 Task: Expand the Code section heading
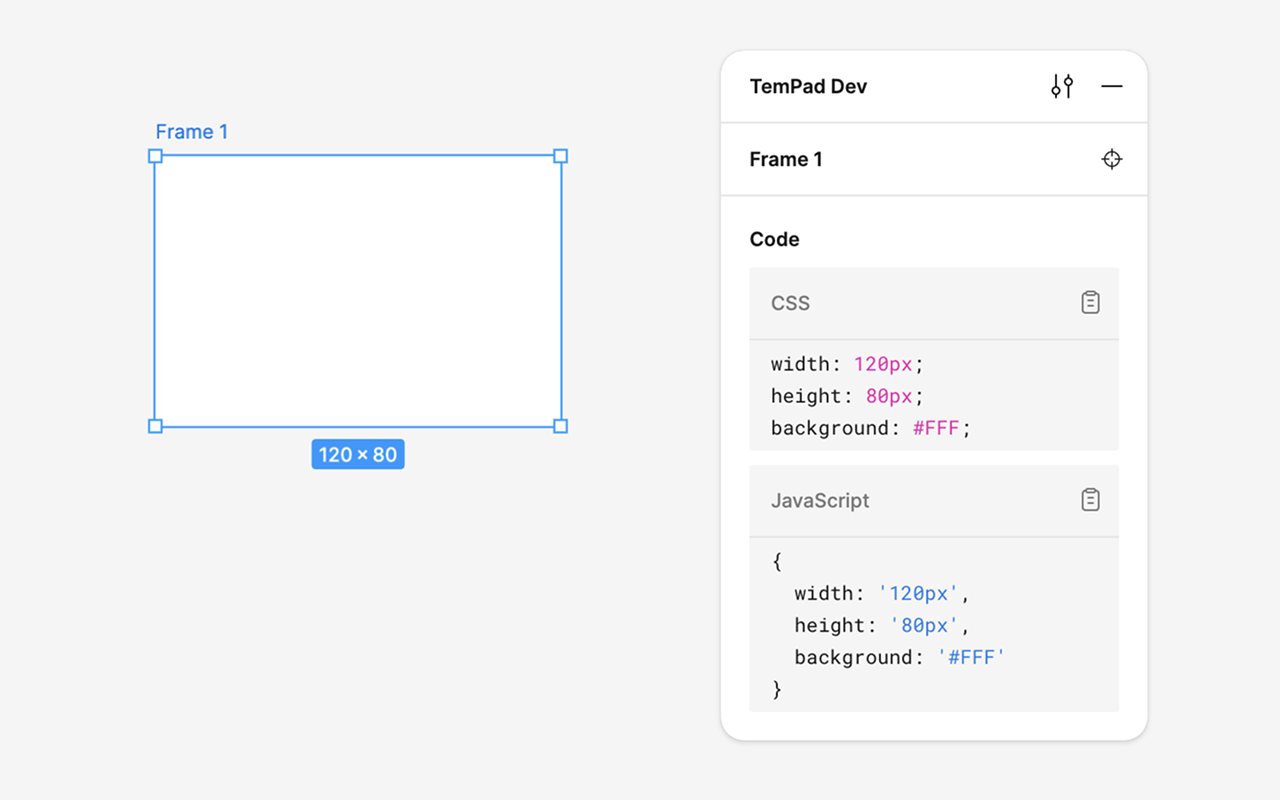[x=774, y=239]
